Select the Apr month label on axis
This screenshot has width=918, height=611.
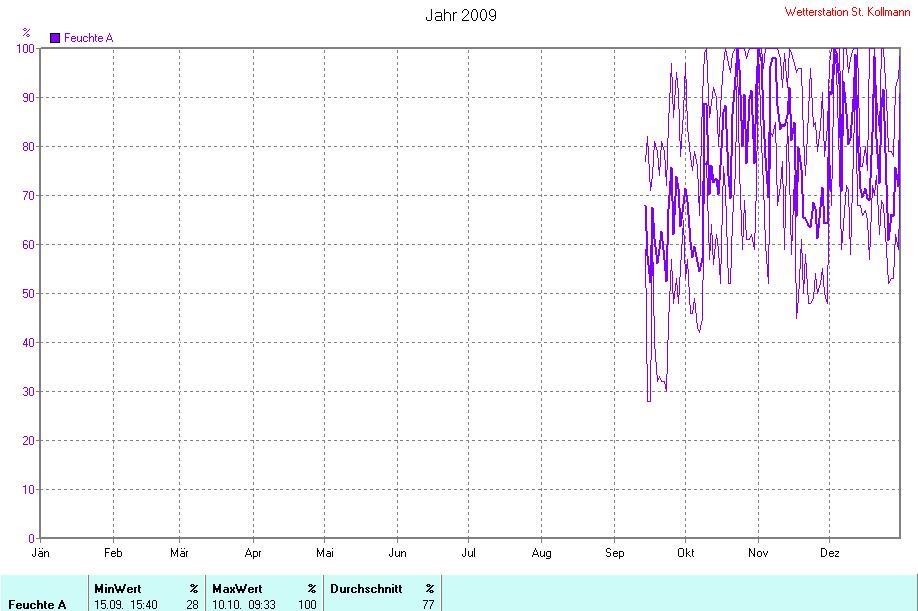[x=253, y=552]
